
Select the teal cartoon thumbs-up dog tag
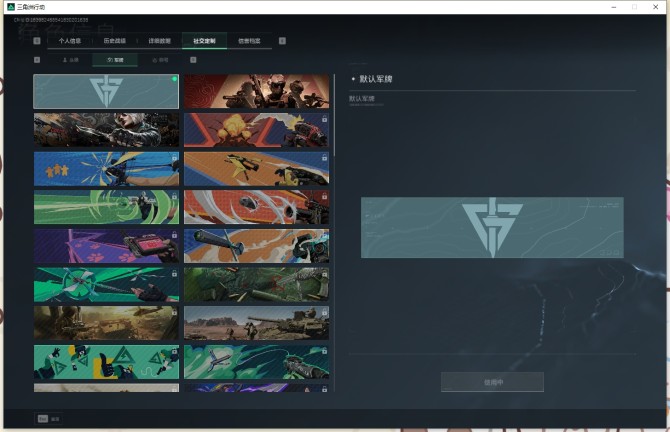pos(106,362)
